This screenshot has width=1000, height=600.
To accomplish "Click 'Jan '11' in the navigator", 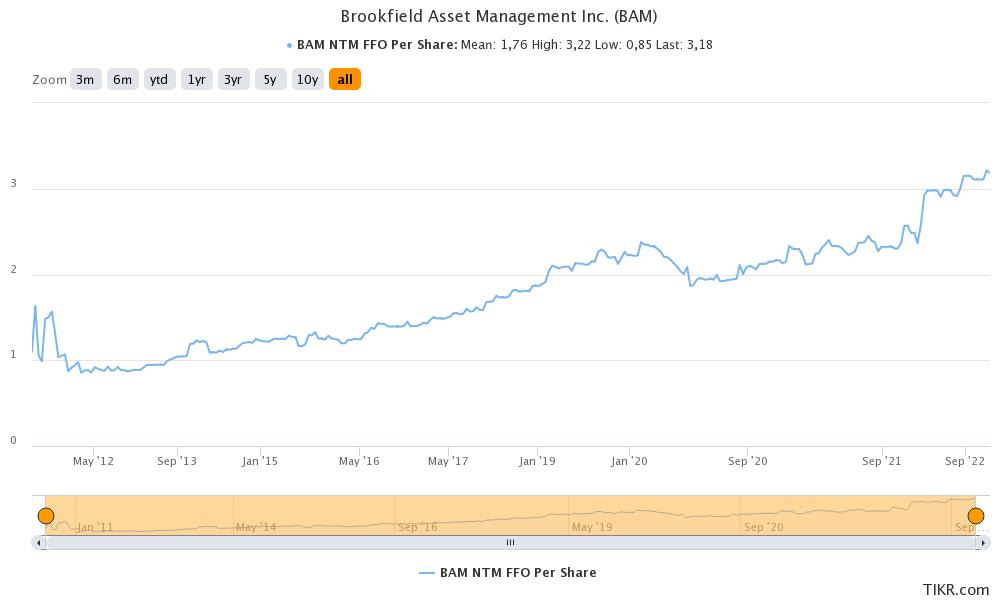I will coord(94,527).
